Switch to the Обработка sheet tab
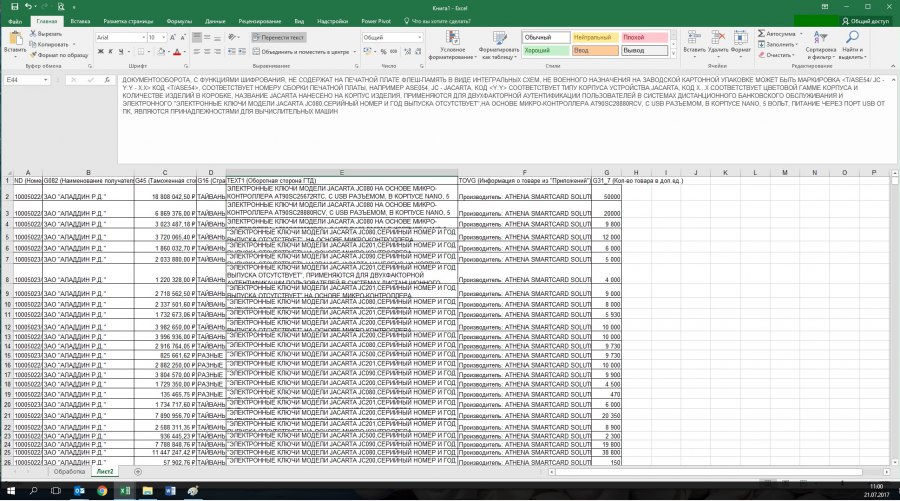Screen dimensions: 900x501 tap(69, 472)
